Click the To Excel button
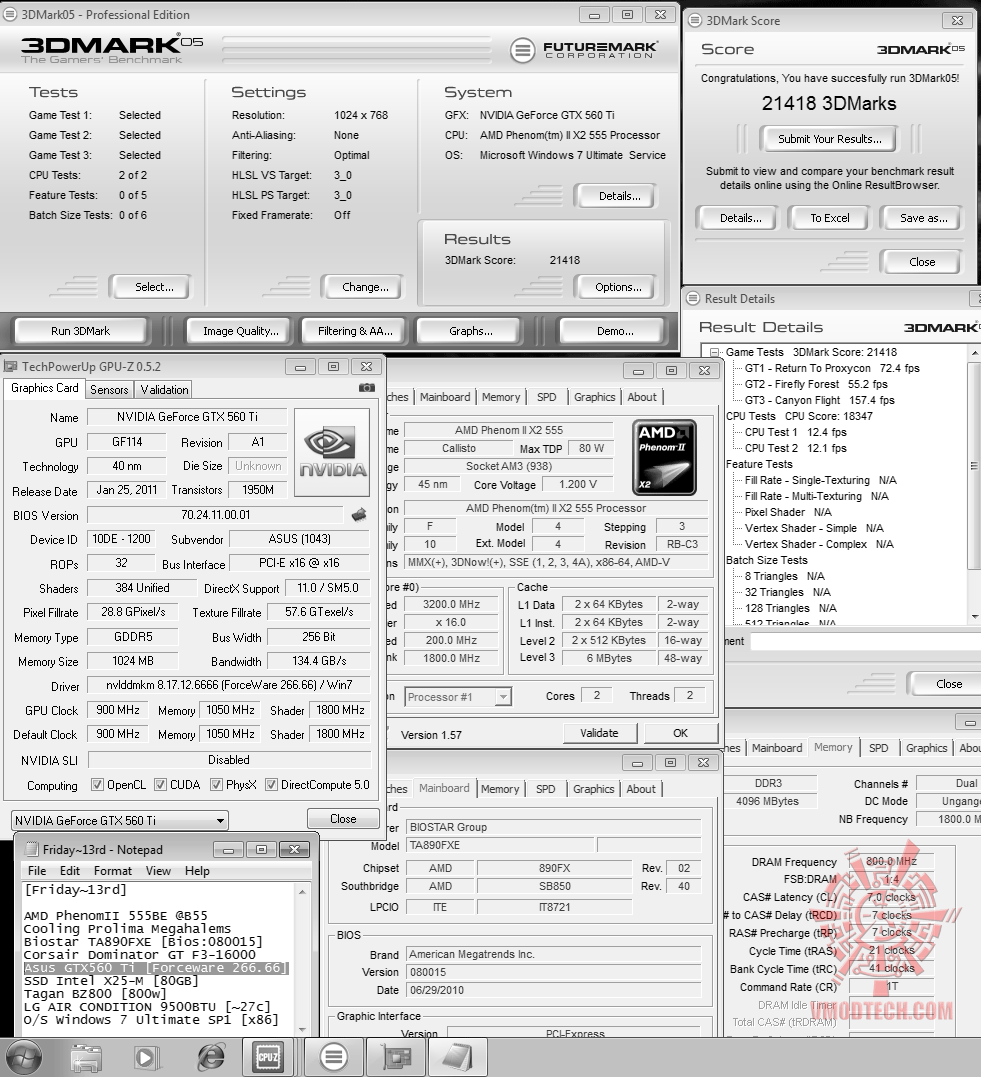This screenshot has height=1077, width=981. [829, 218]
